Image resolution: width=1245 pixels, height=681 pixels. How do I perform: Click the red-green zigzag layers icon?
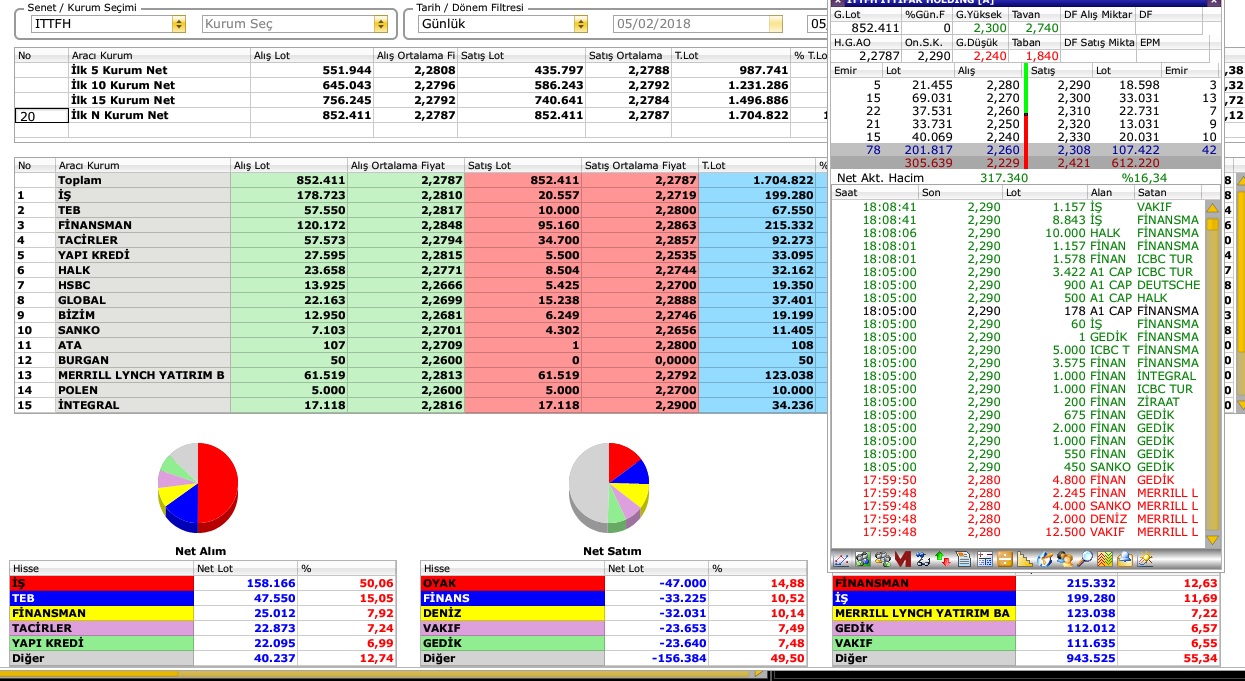1105,559
